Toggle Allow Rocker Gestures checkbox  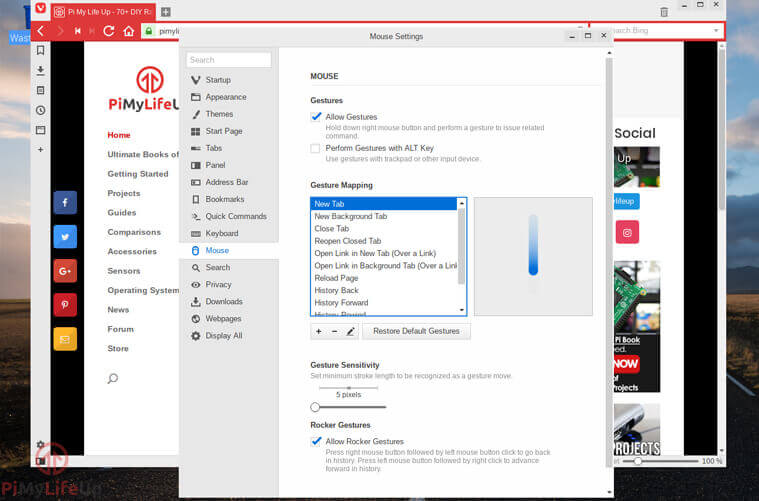(316, 441)
